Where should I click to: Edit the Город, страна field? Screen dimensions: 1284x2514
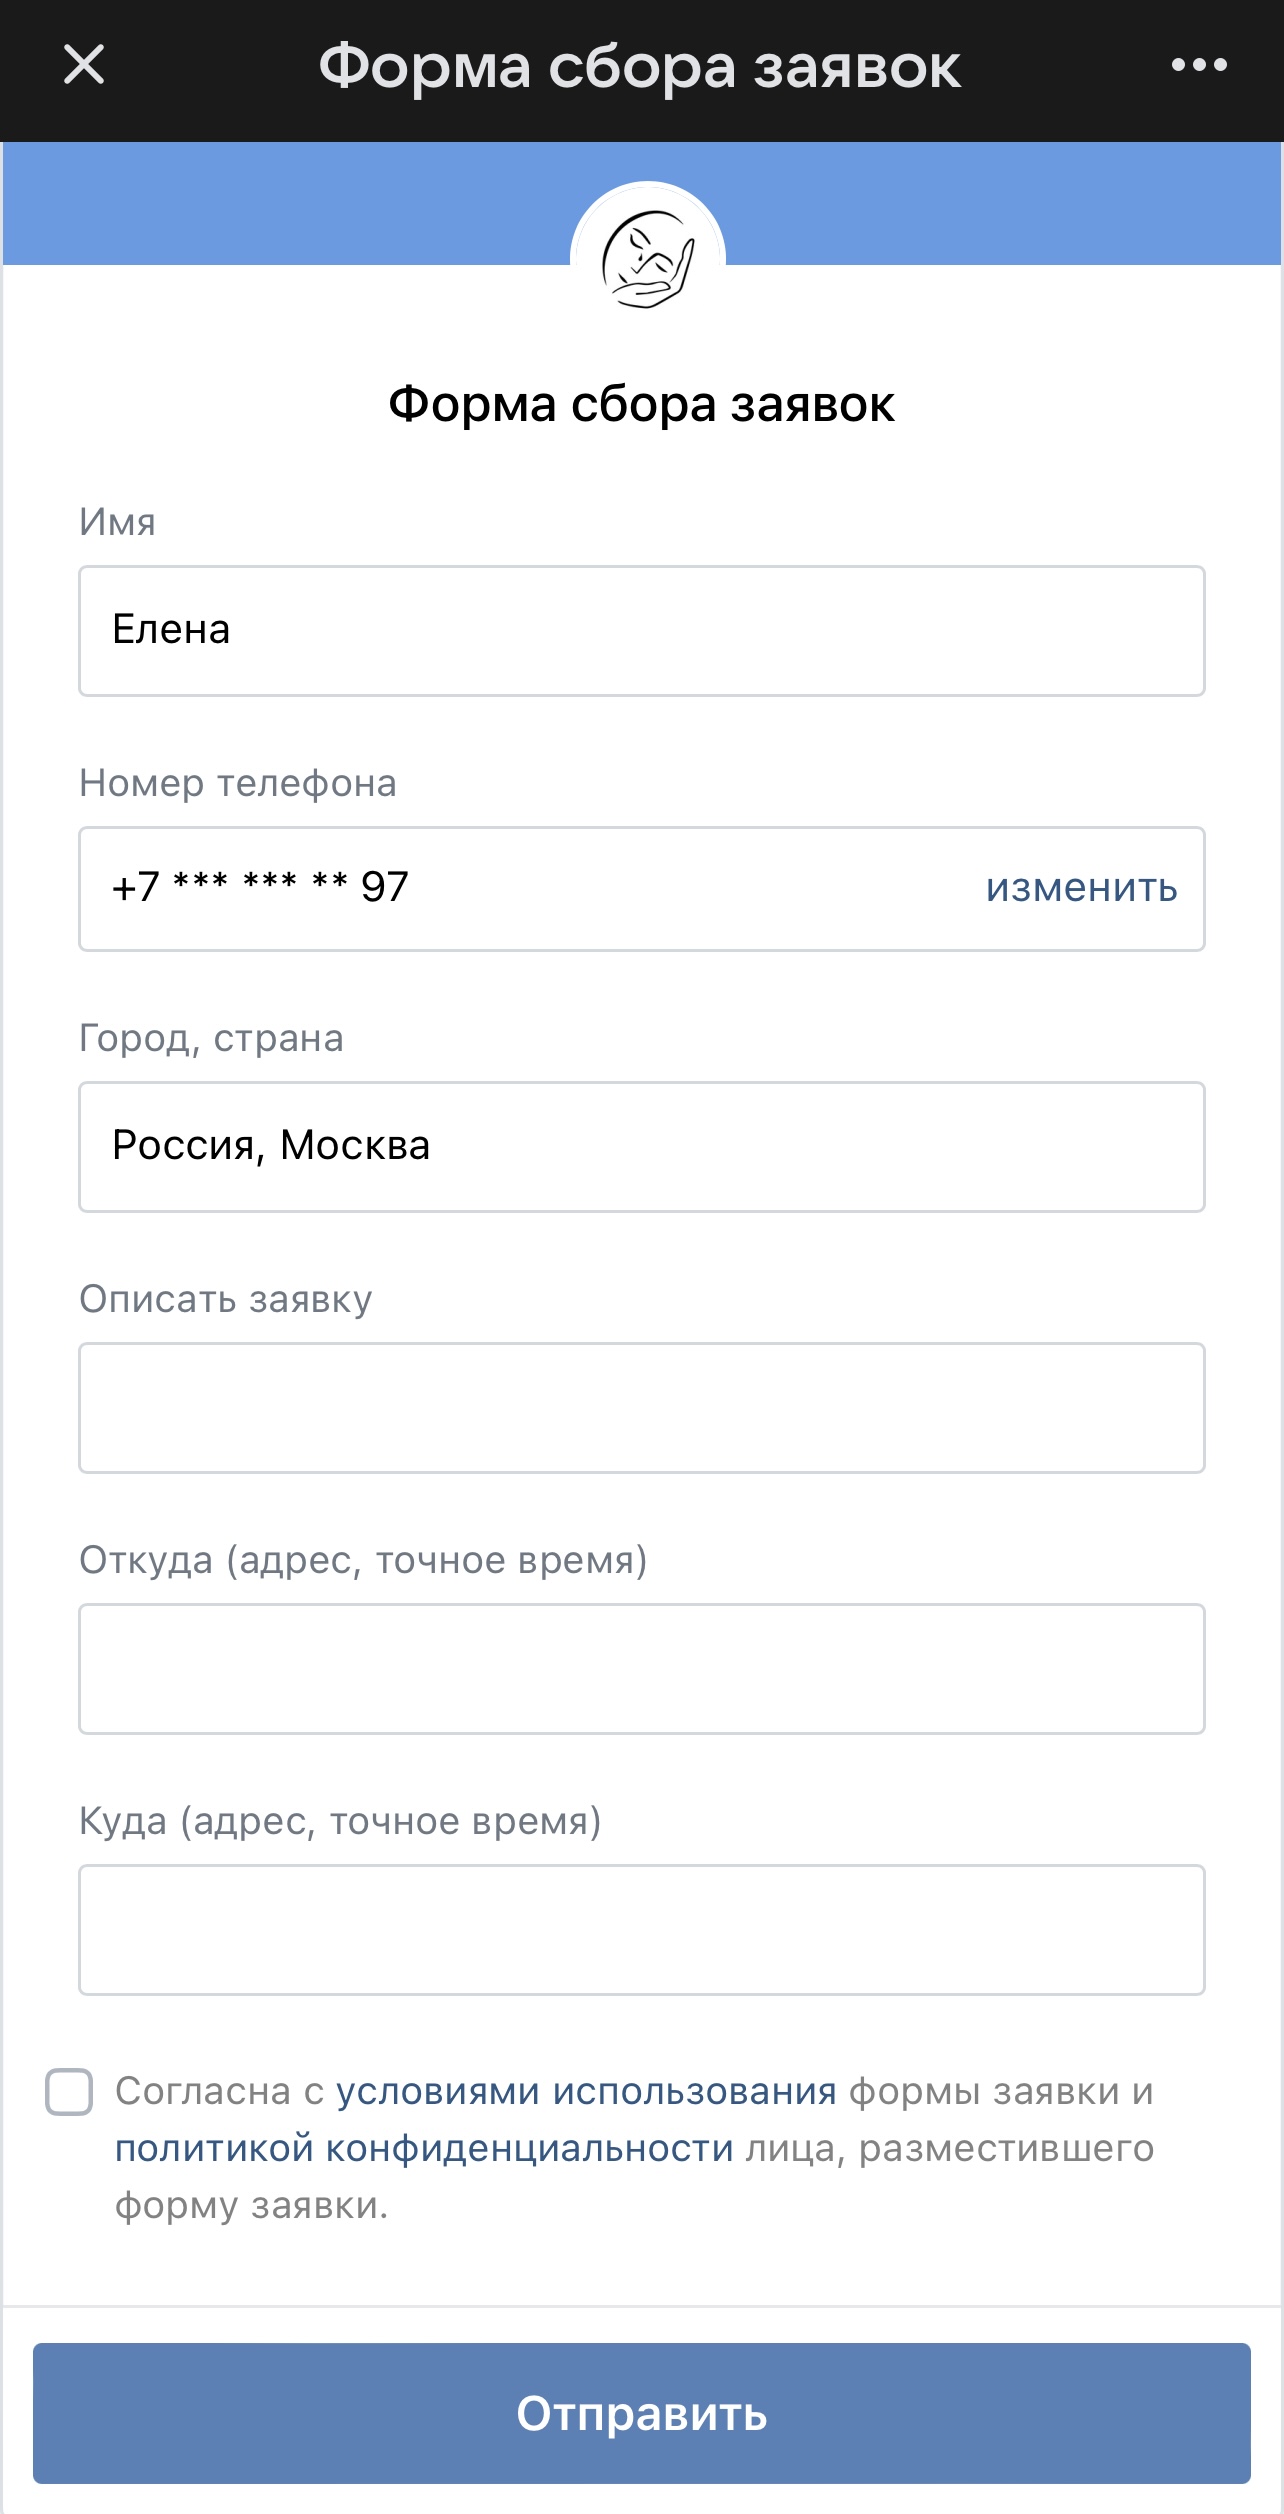pos(641,1146)
